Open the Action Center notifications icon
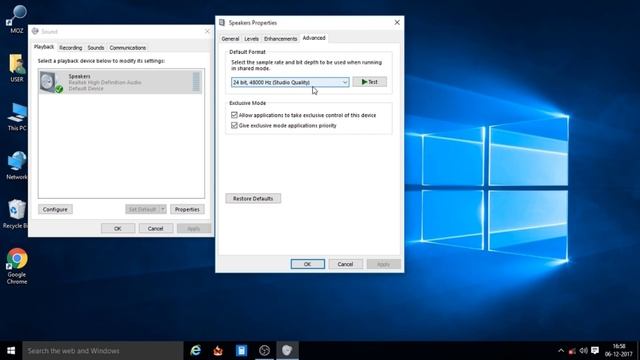 click(x=595, y=351)
